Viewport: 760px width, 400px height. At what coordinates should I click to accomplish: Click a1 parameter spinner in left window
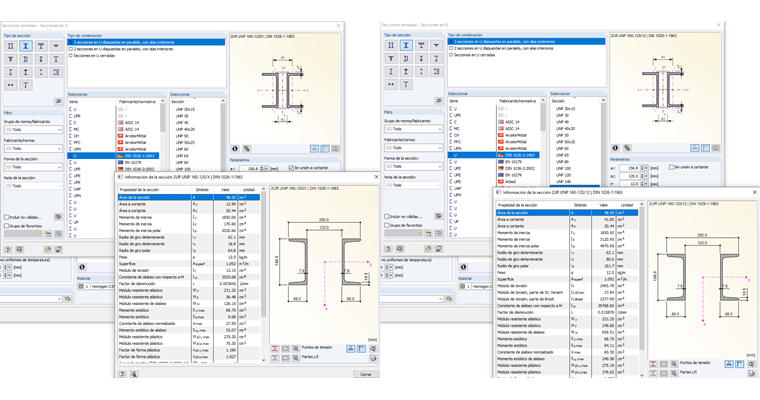point(264,169)
